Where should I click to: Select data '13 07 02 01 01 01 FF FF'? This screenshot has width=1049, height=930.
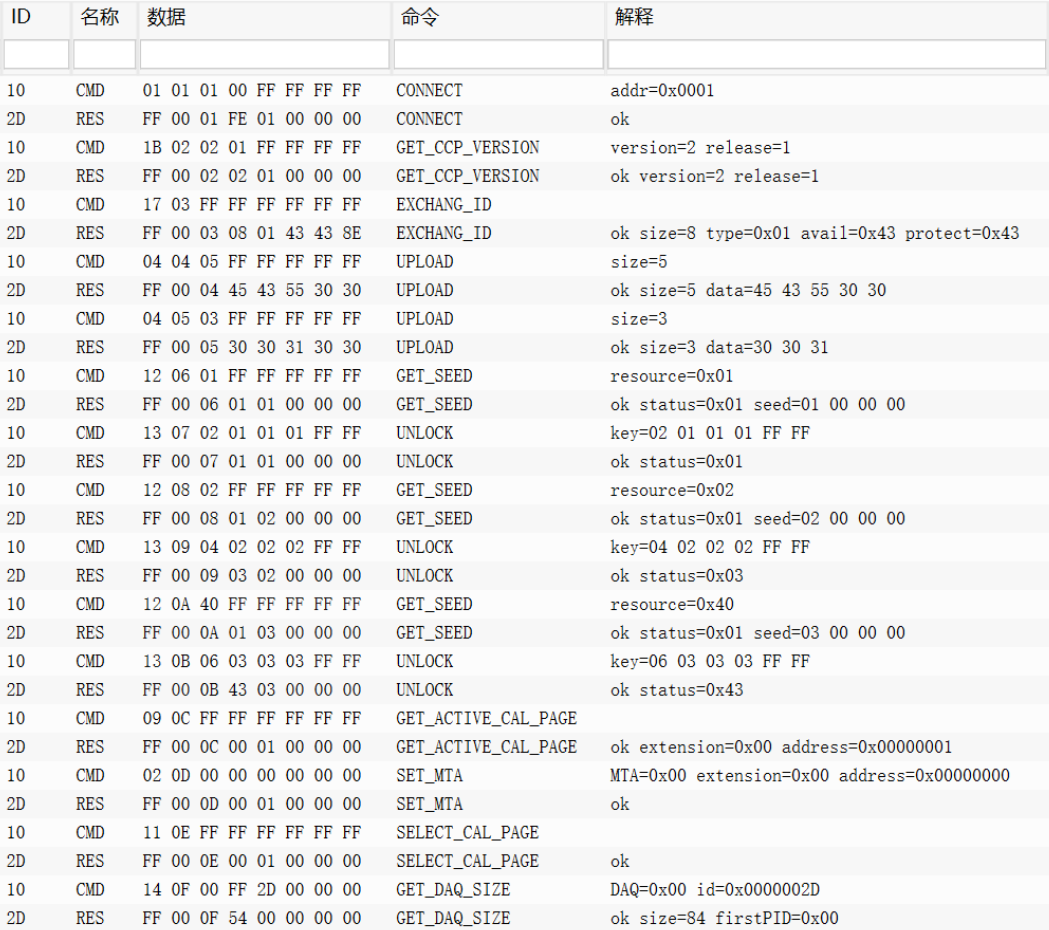(x=252, y=433)
